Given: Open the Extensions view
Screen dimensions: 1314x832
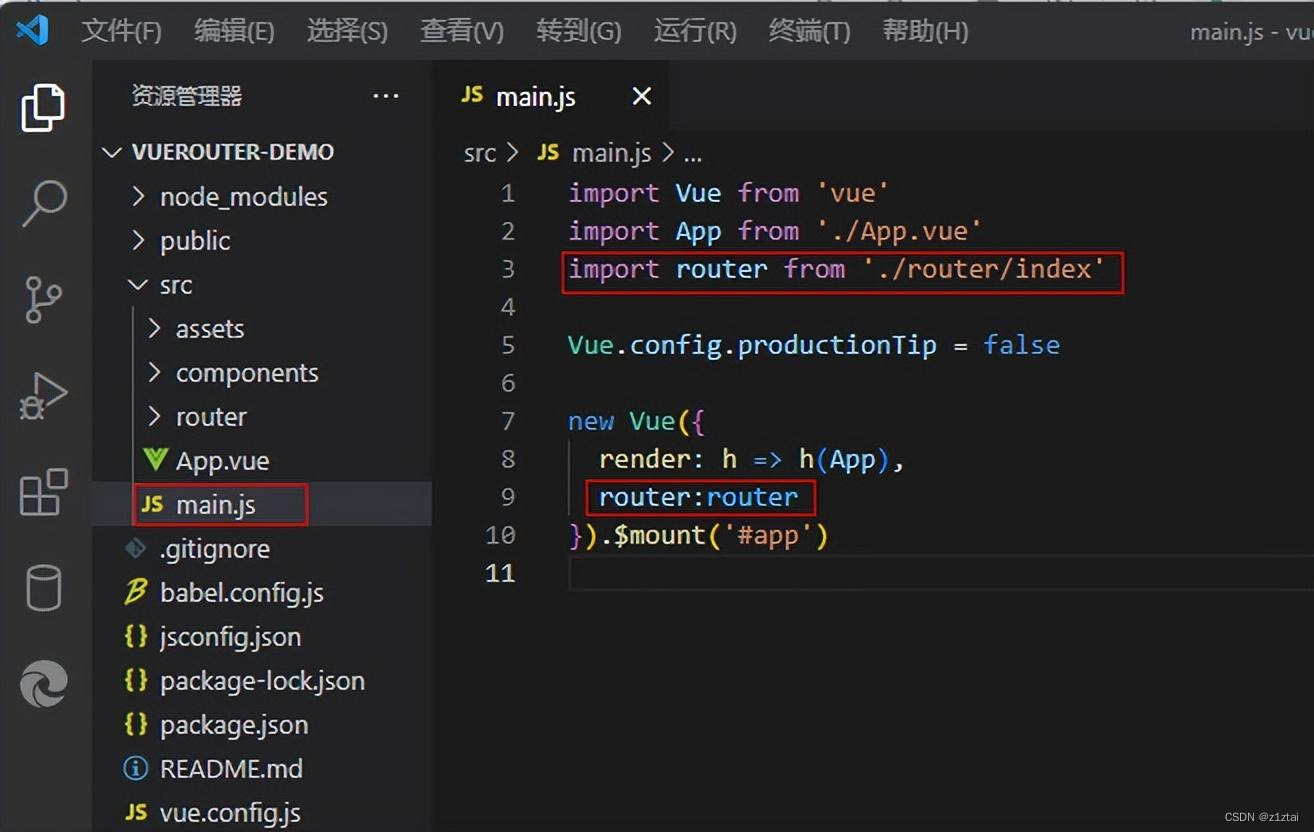Looking at the screenshot, I should pyautogui.click(x=43, y=492).
